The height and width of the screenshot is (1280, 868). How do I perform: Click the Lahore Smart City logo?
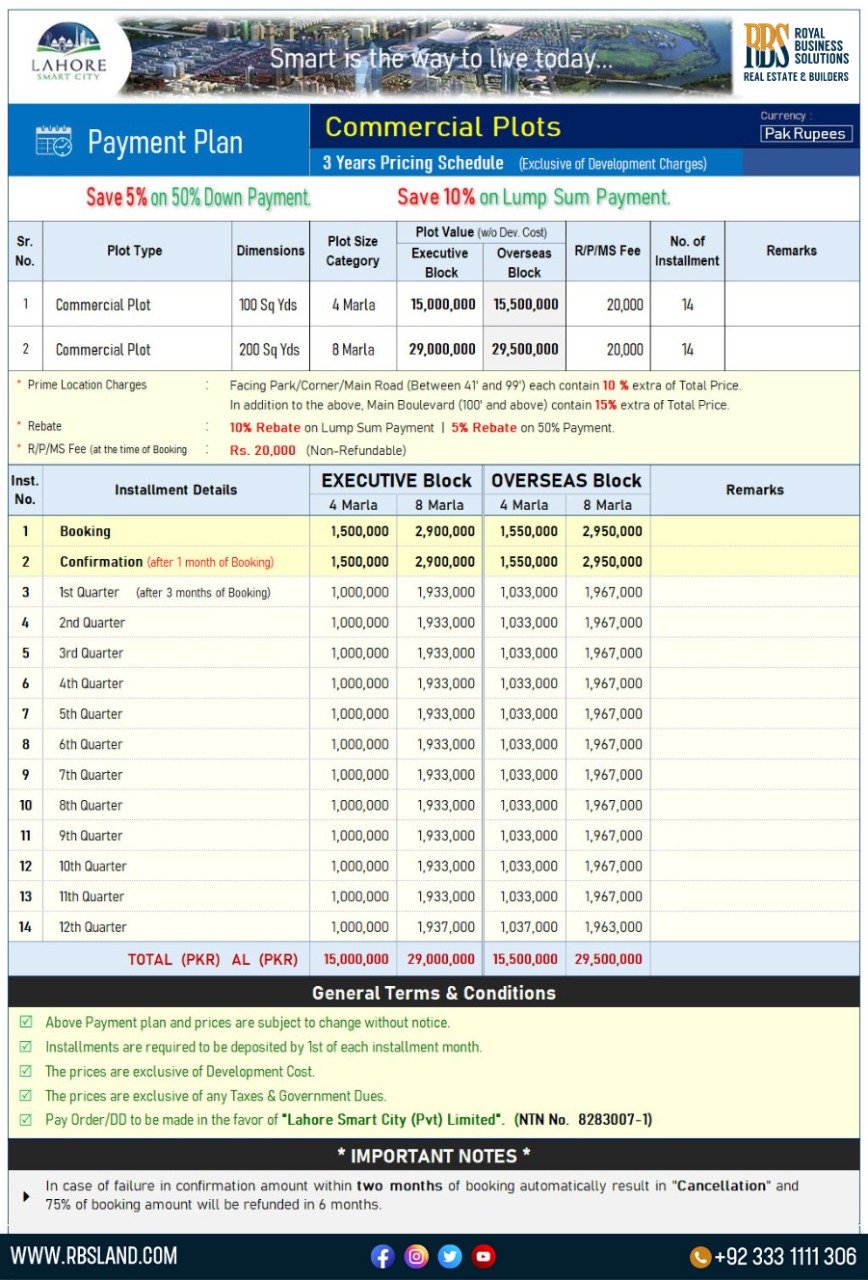pos(70,53)
